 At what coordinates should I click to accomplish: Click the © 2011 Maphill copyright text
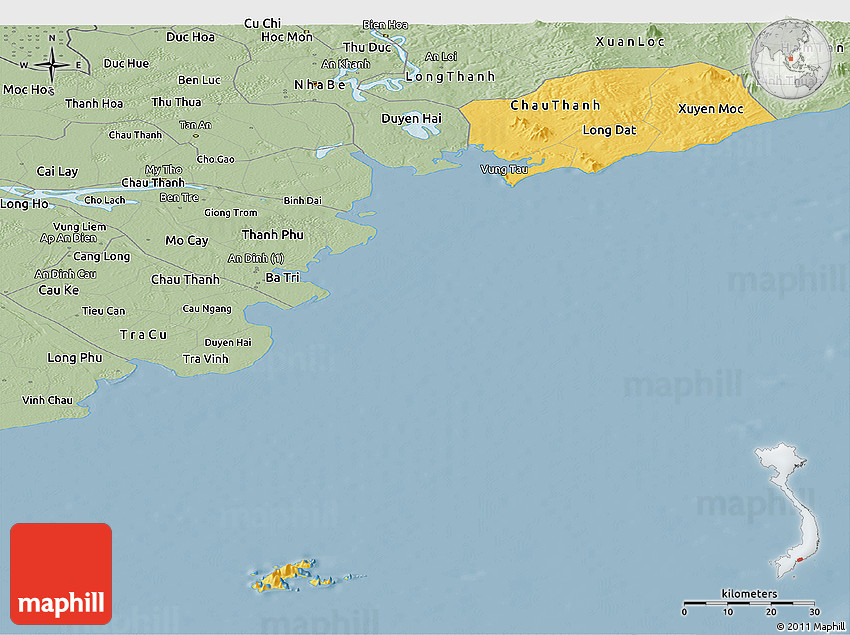pos(810,626)
